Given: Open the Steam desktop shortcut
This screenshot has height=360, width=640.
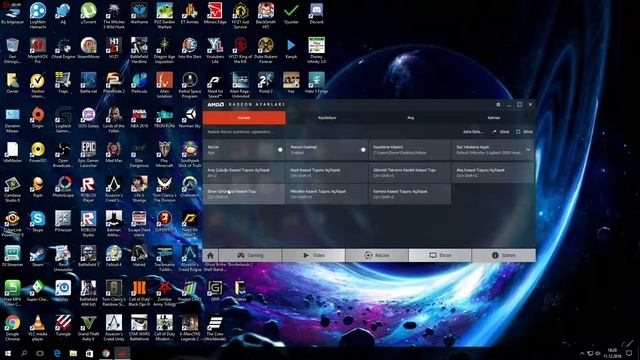Looking at the screenshot, I should [38, 256].
